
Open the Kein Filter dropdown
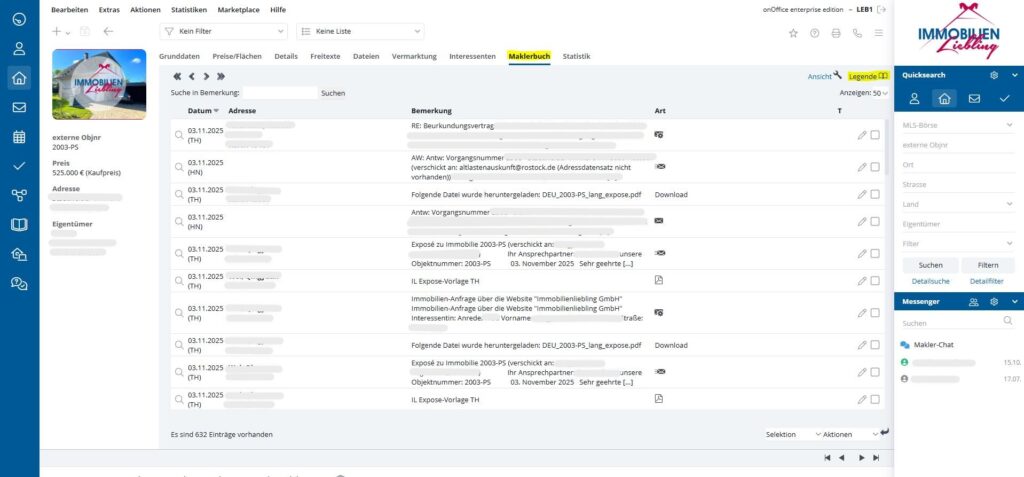(224, 32)
